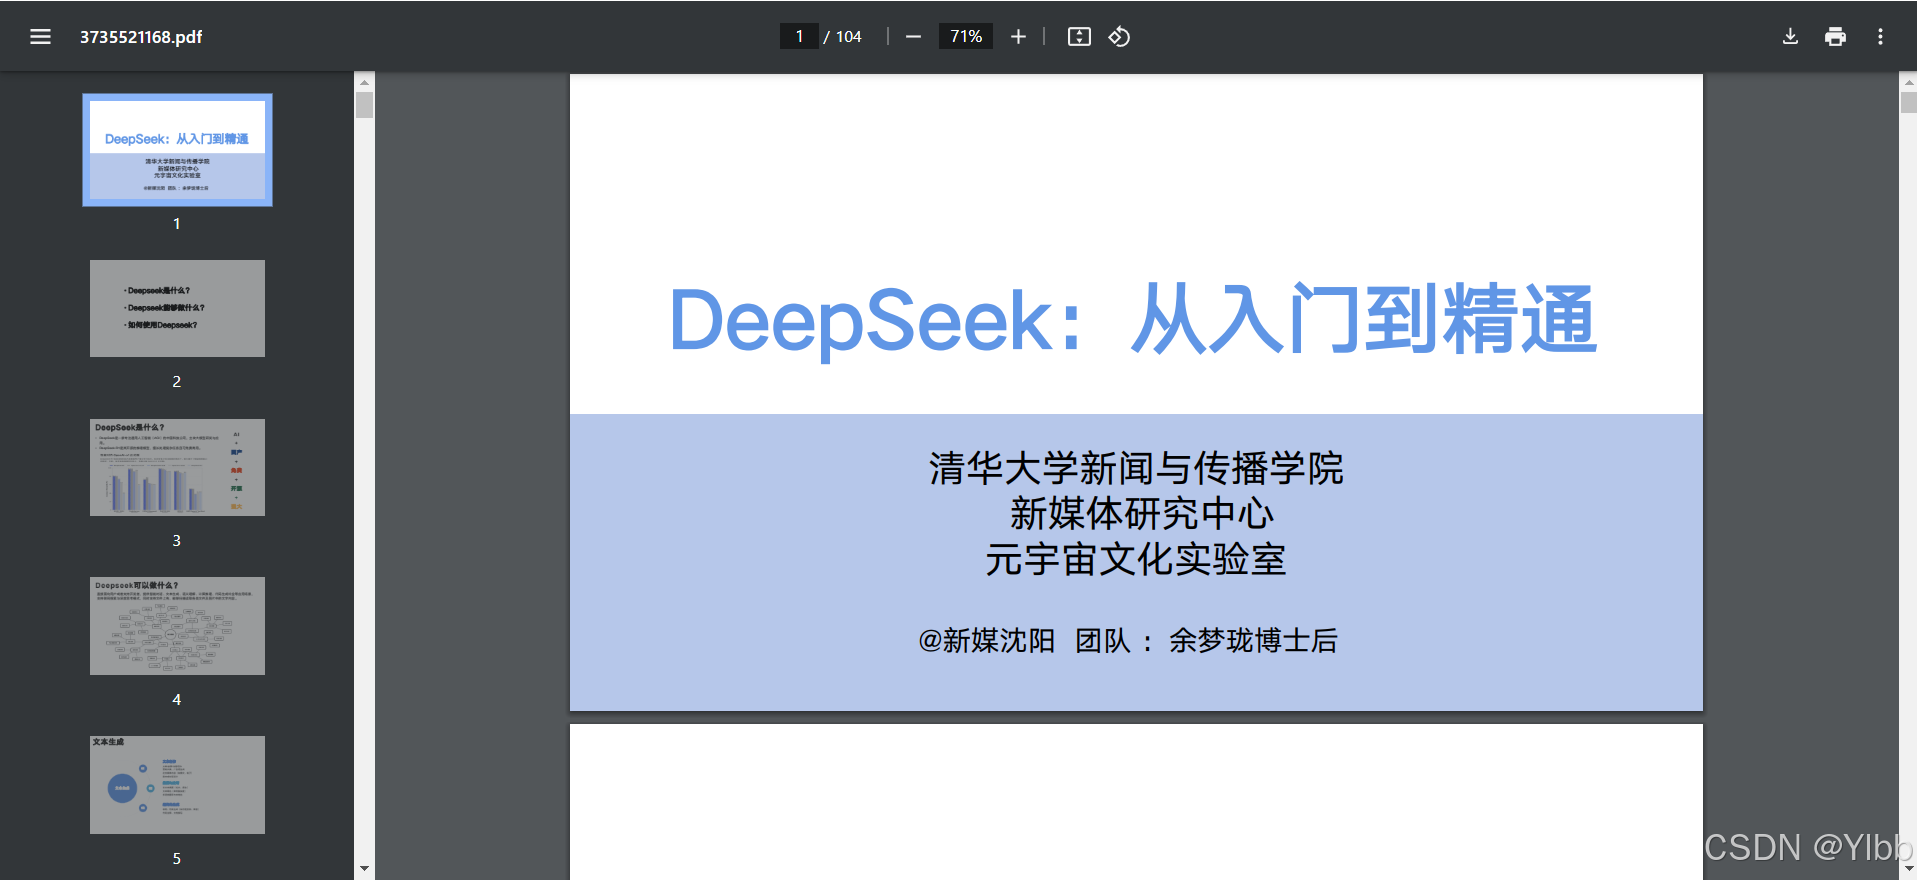Download the PDF file
Screen dimensions: 1917x880
click(1790, 37)
